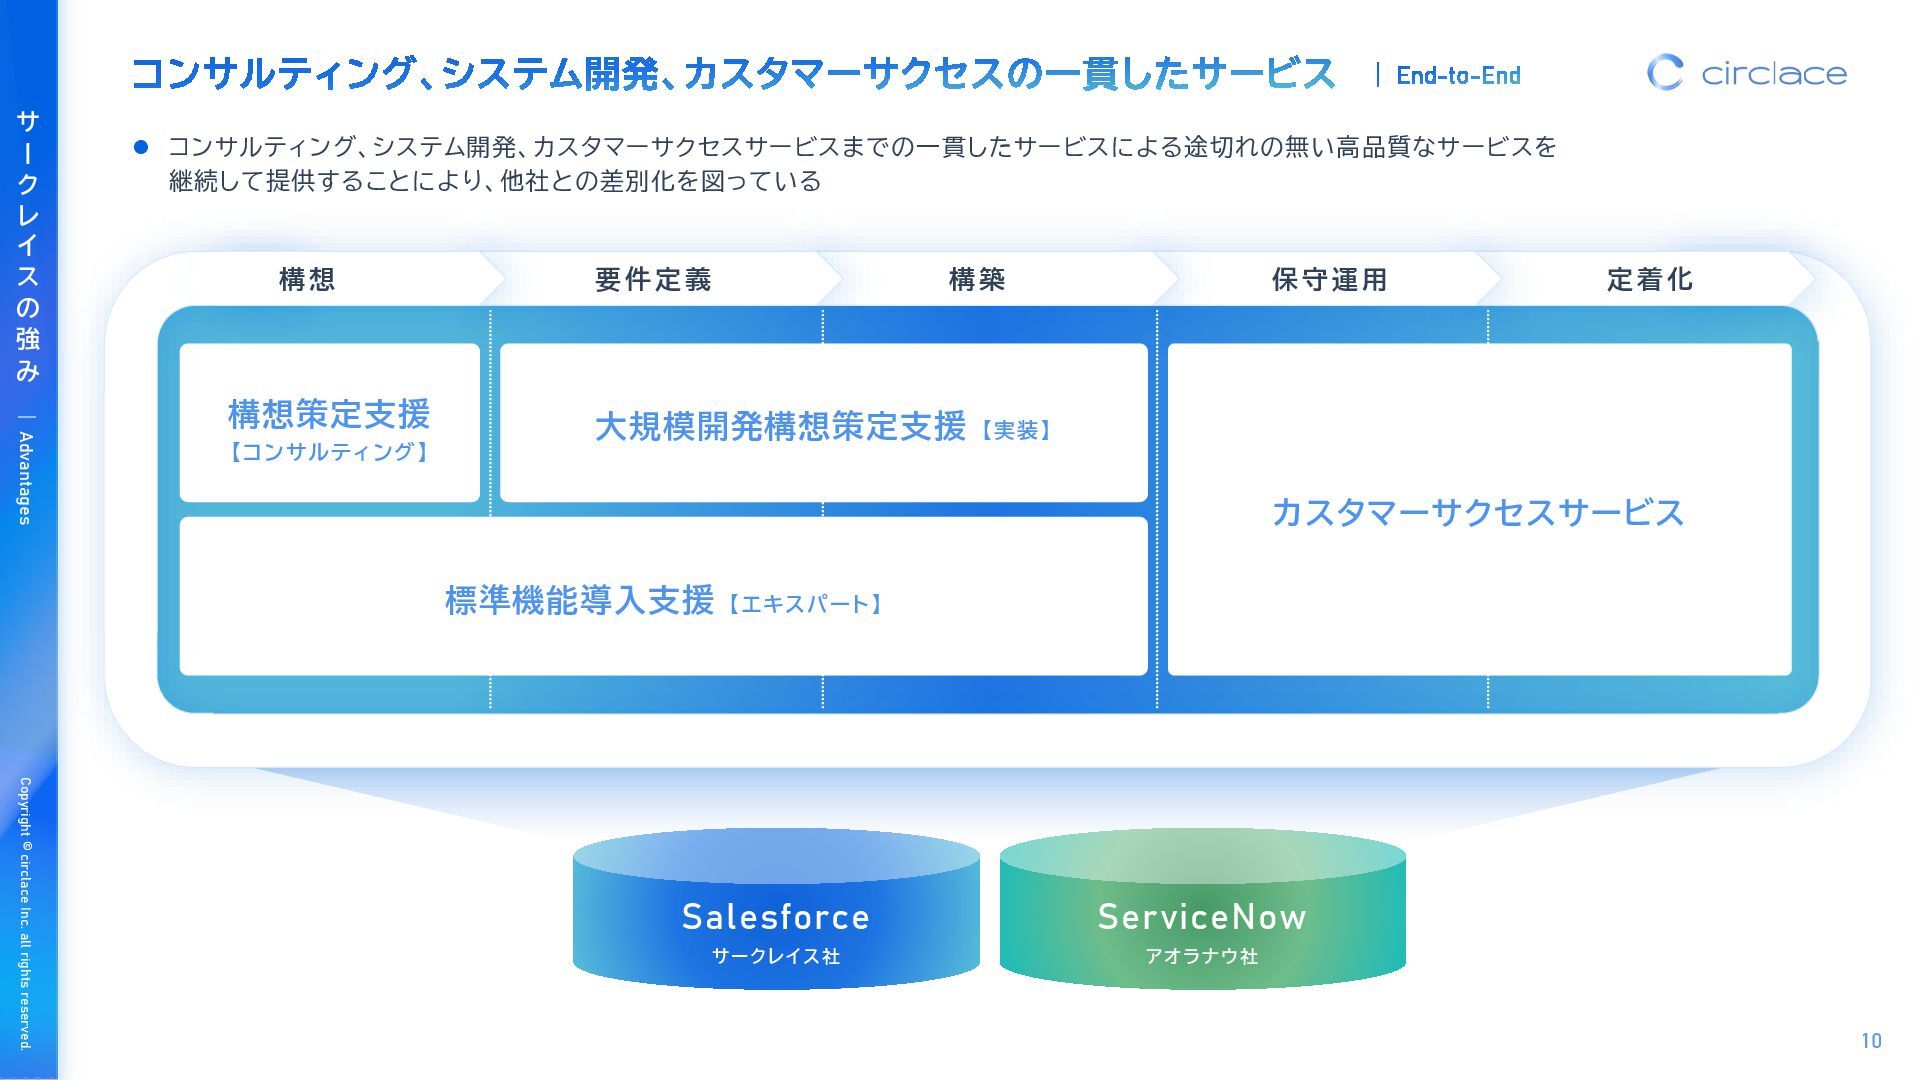Click the アオラナウ社 label
The width and height of the screenshot is (1920, 1080).
point(1202,956)
